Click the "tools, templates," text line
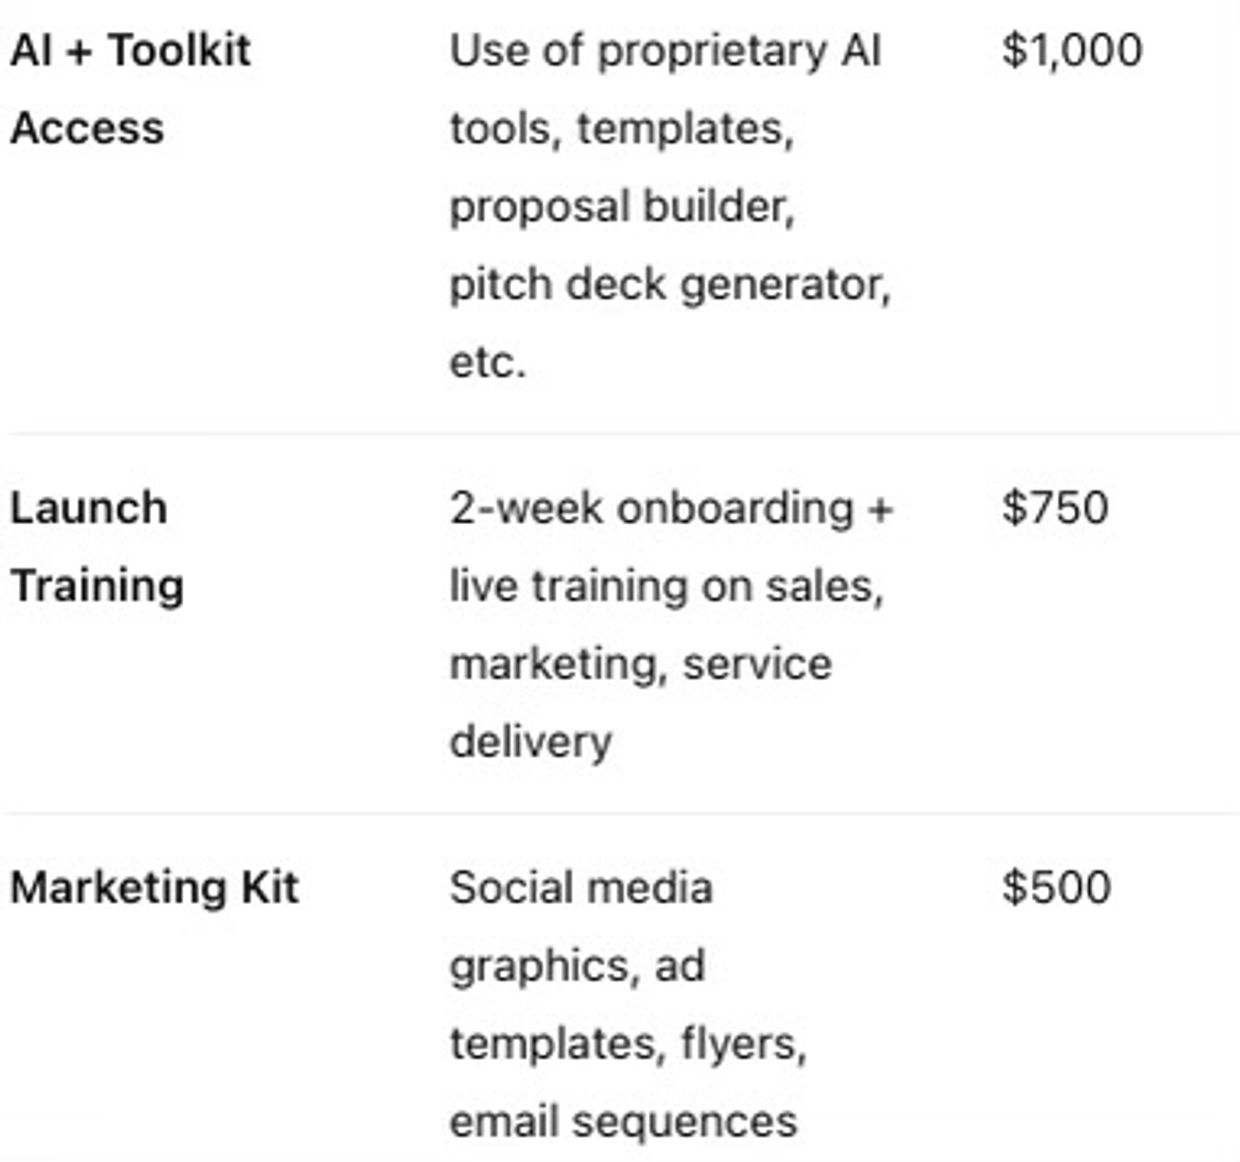Screen dimensions: 1240x1162 click(x=621, y=129)
